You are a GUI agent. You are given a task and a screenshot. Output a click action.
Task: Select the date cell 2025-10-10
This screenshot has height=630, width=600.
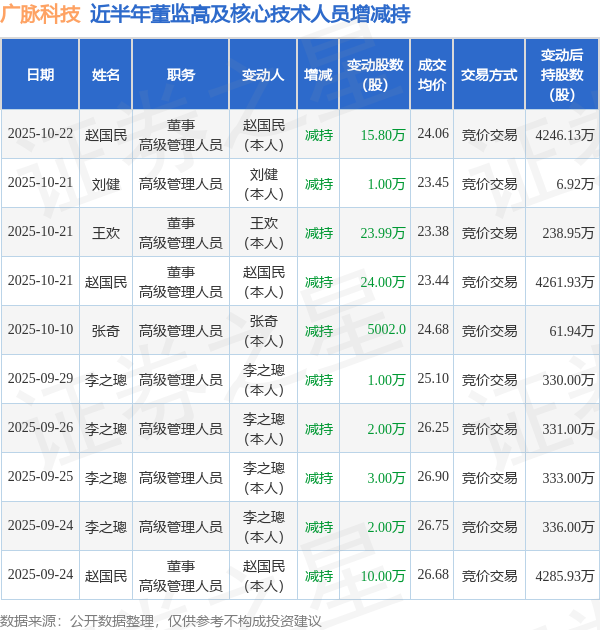(x=40, y=329)
